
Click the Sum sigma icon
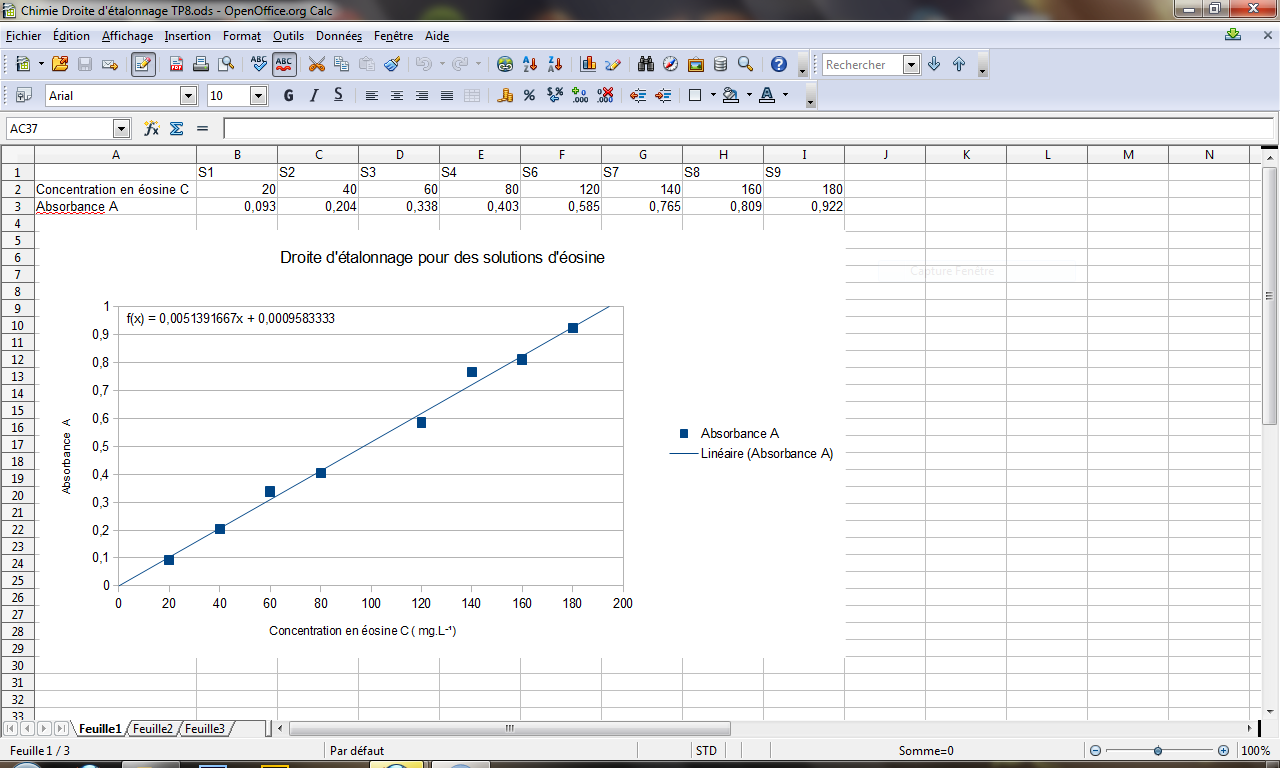pos(177,129)
